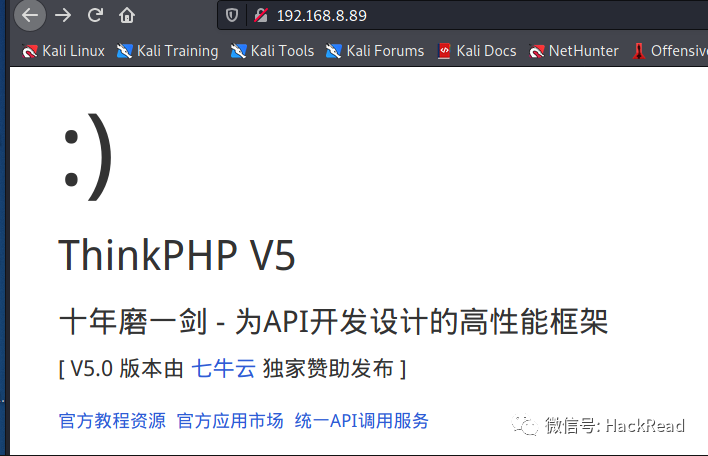
Task: Open the Kali Training bookmark
Action: (168, 51)
